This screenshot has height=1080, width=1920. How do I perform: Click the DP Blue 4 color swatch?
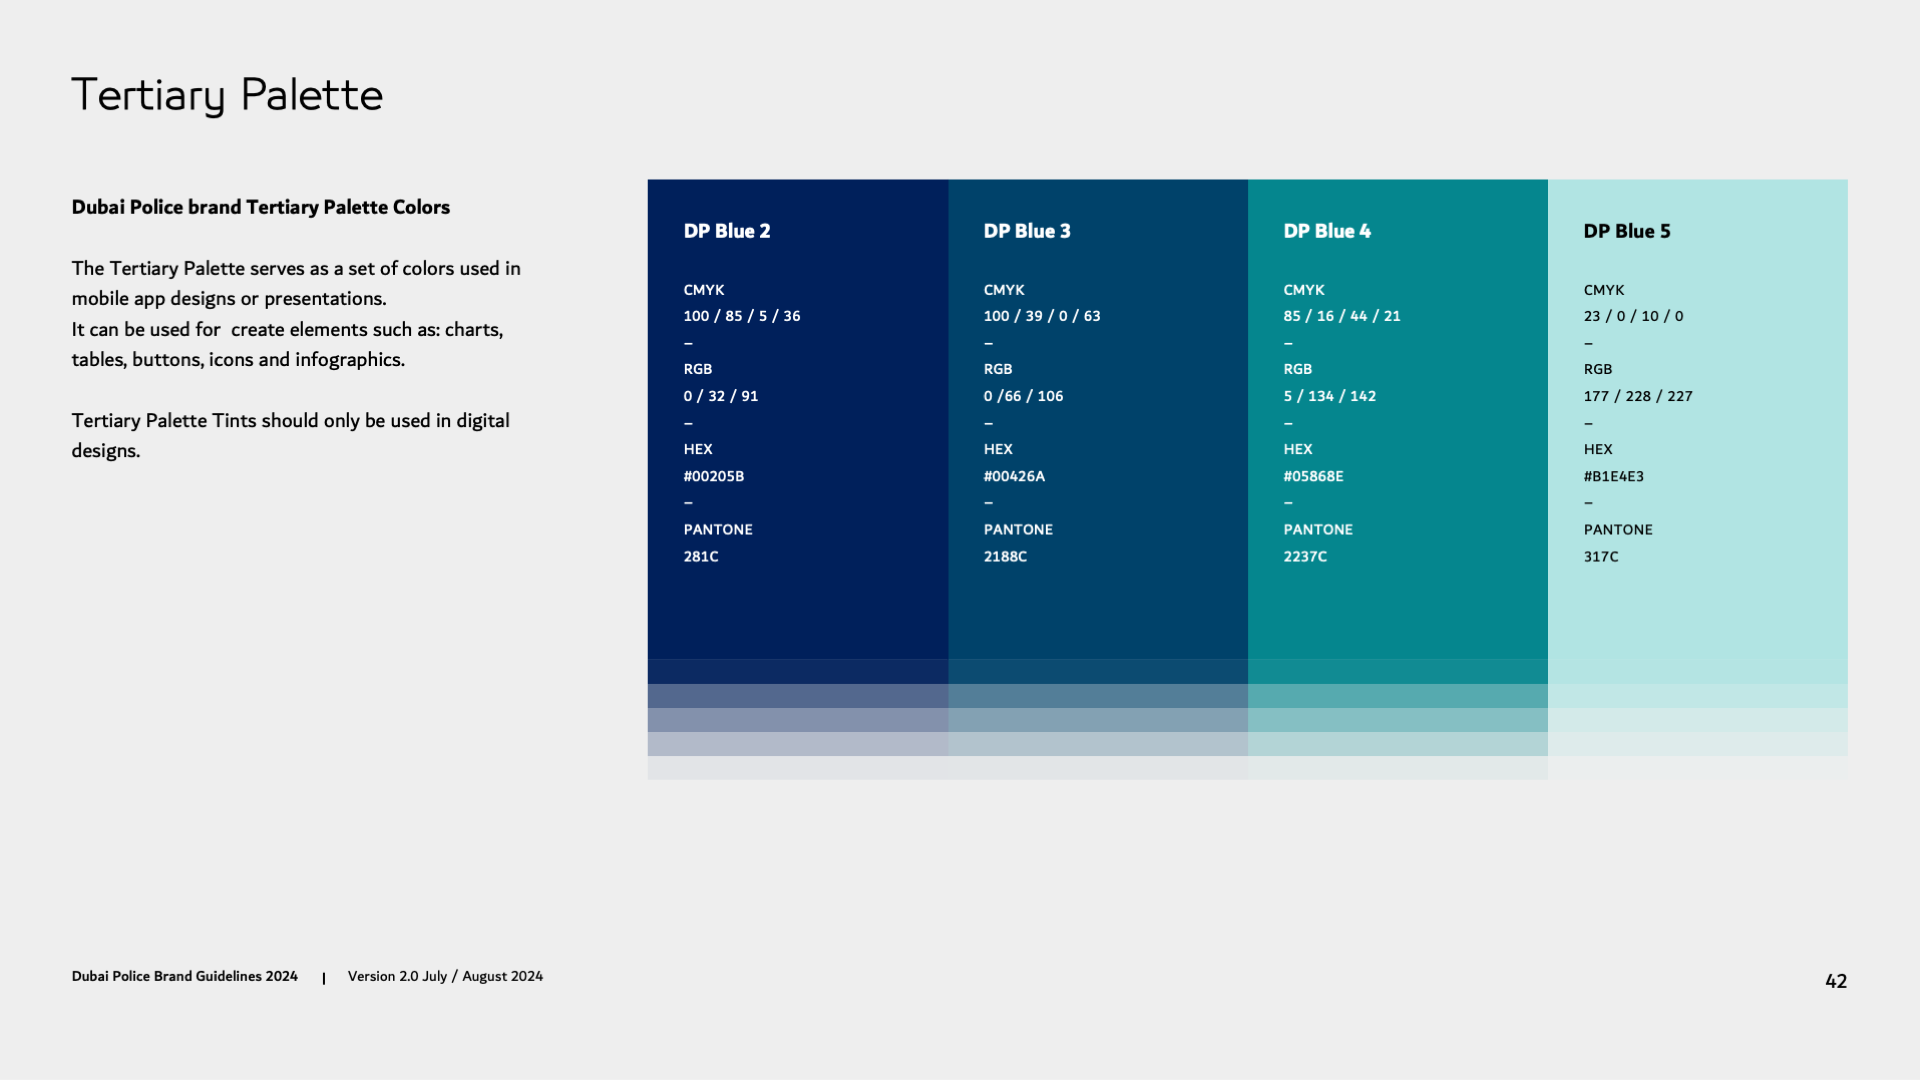1397,610
